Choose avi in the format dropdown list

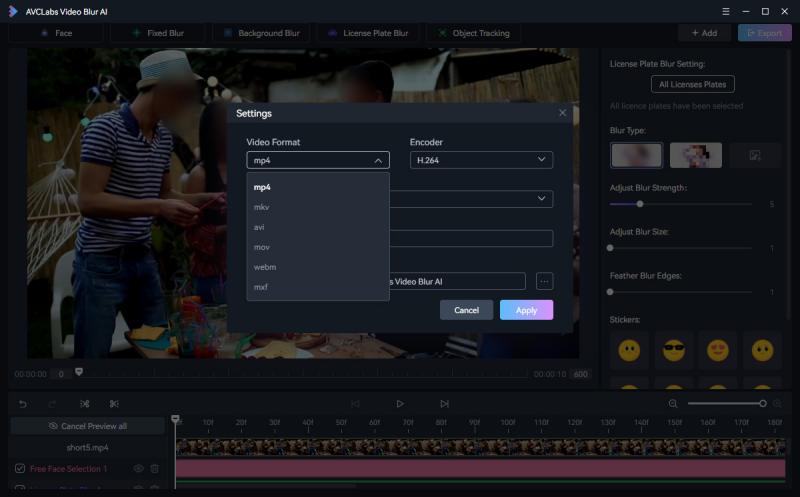pyautogui.click(x=317, y=227)
